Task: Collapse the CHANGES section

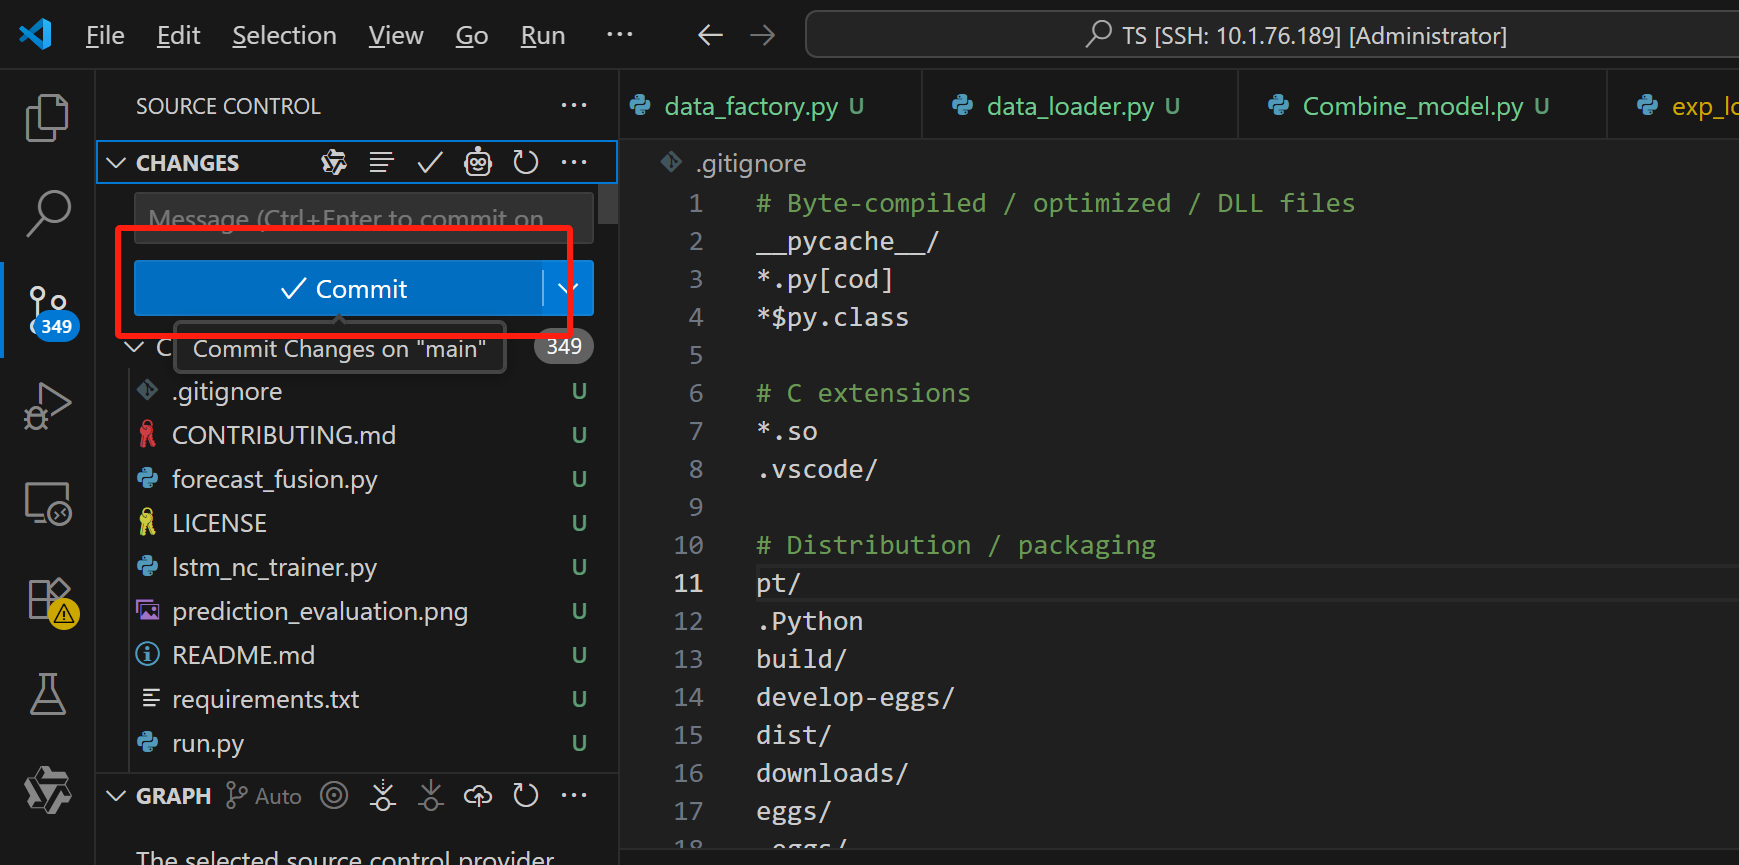Action: [116, 163]
